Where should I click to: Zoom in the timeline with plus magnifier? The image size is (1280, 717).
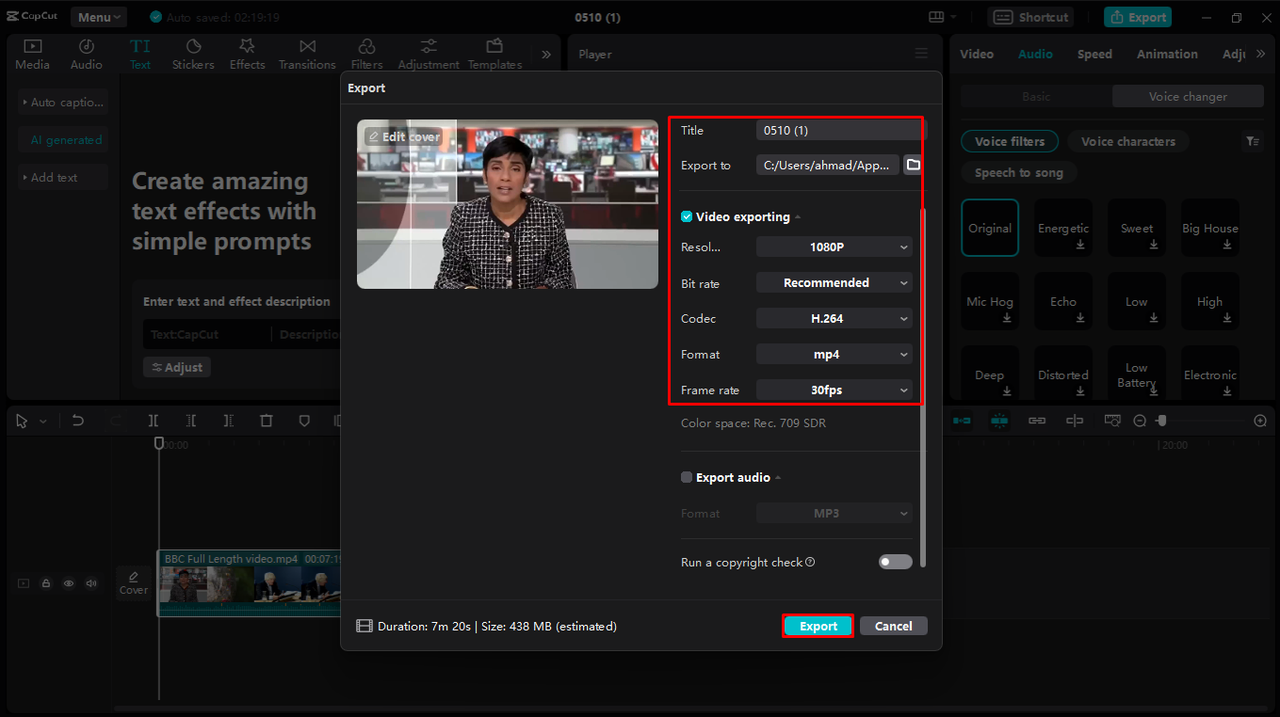coord(1260,421)
